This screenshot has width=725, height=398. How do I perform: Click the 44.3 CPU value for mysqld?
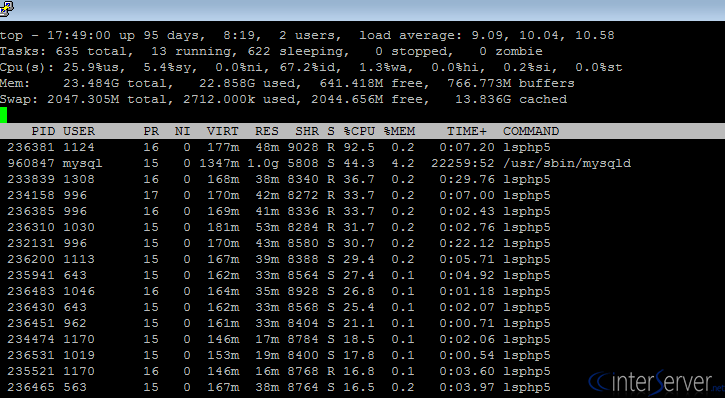pos(359,163)
